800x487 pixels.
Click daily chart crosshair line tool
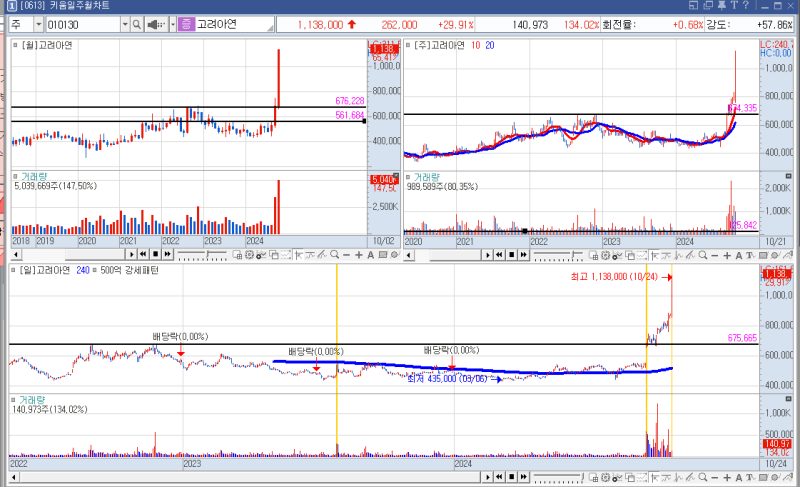pyautogui.click(x=655, y=477)
